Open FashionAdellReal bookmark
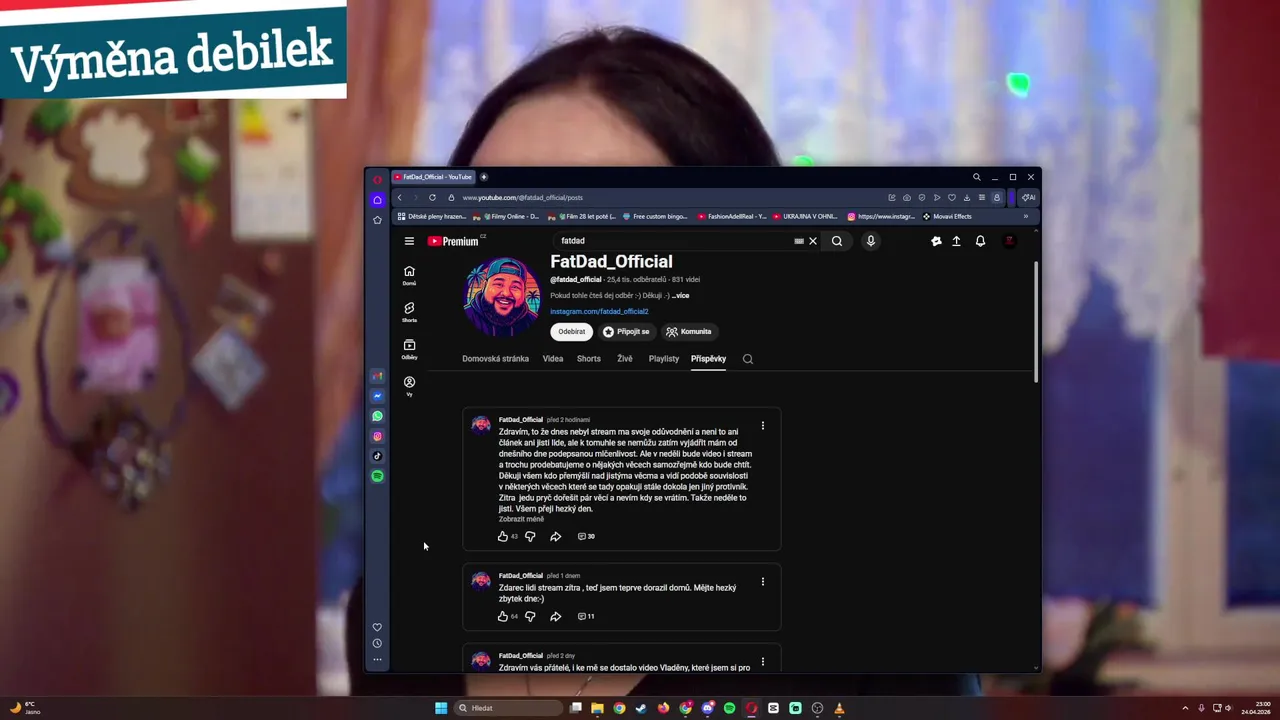The image size is (1280, 720). point(732,216)
